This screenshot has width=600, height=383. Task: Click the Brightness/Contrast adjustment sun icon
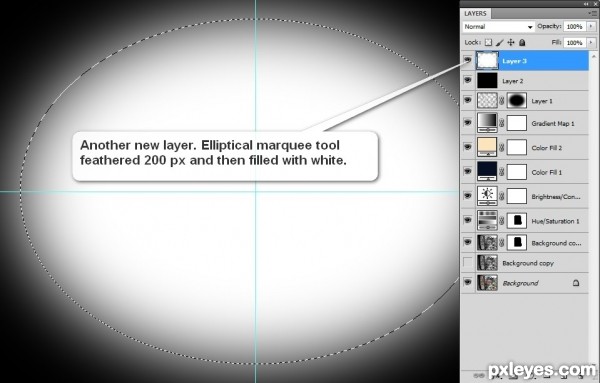487,196
